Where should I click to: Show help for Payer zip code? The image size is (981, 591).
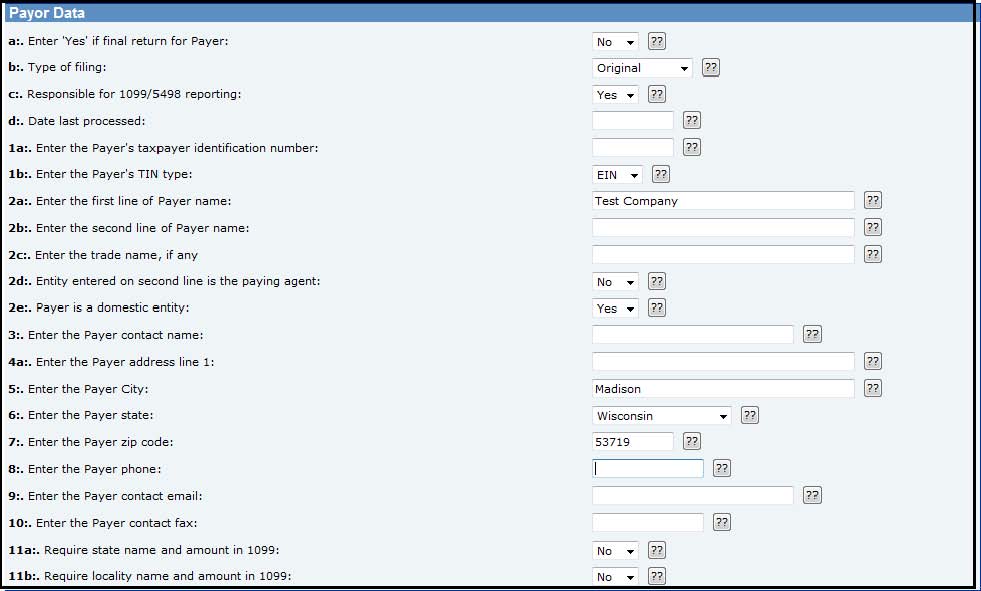click(x=692, y=441)
